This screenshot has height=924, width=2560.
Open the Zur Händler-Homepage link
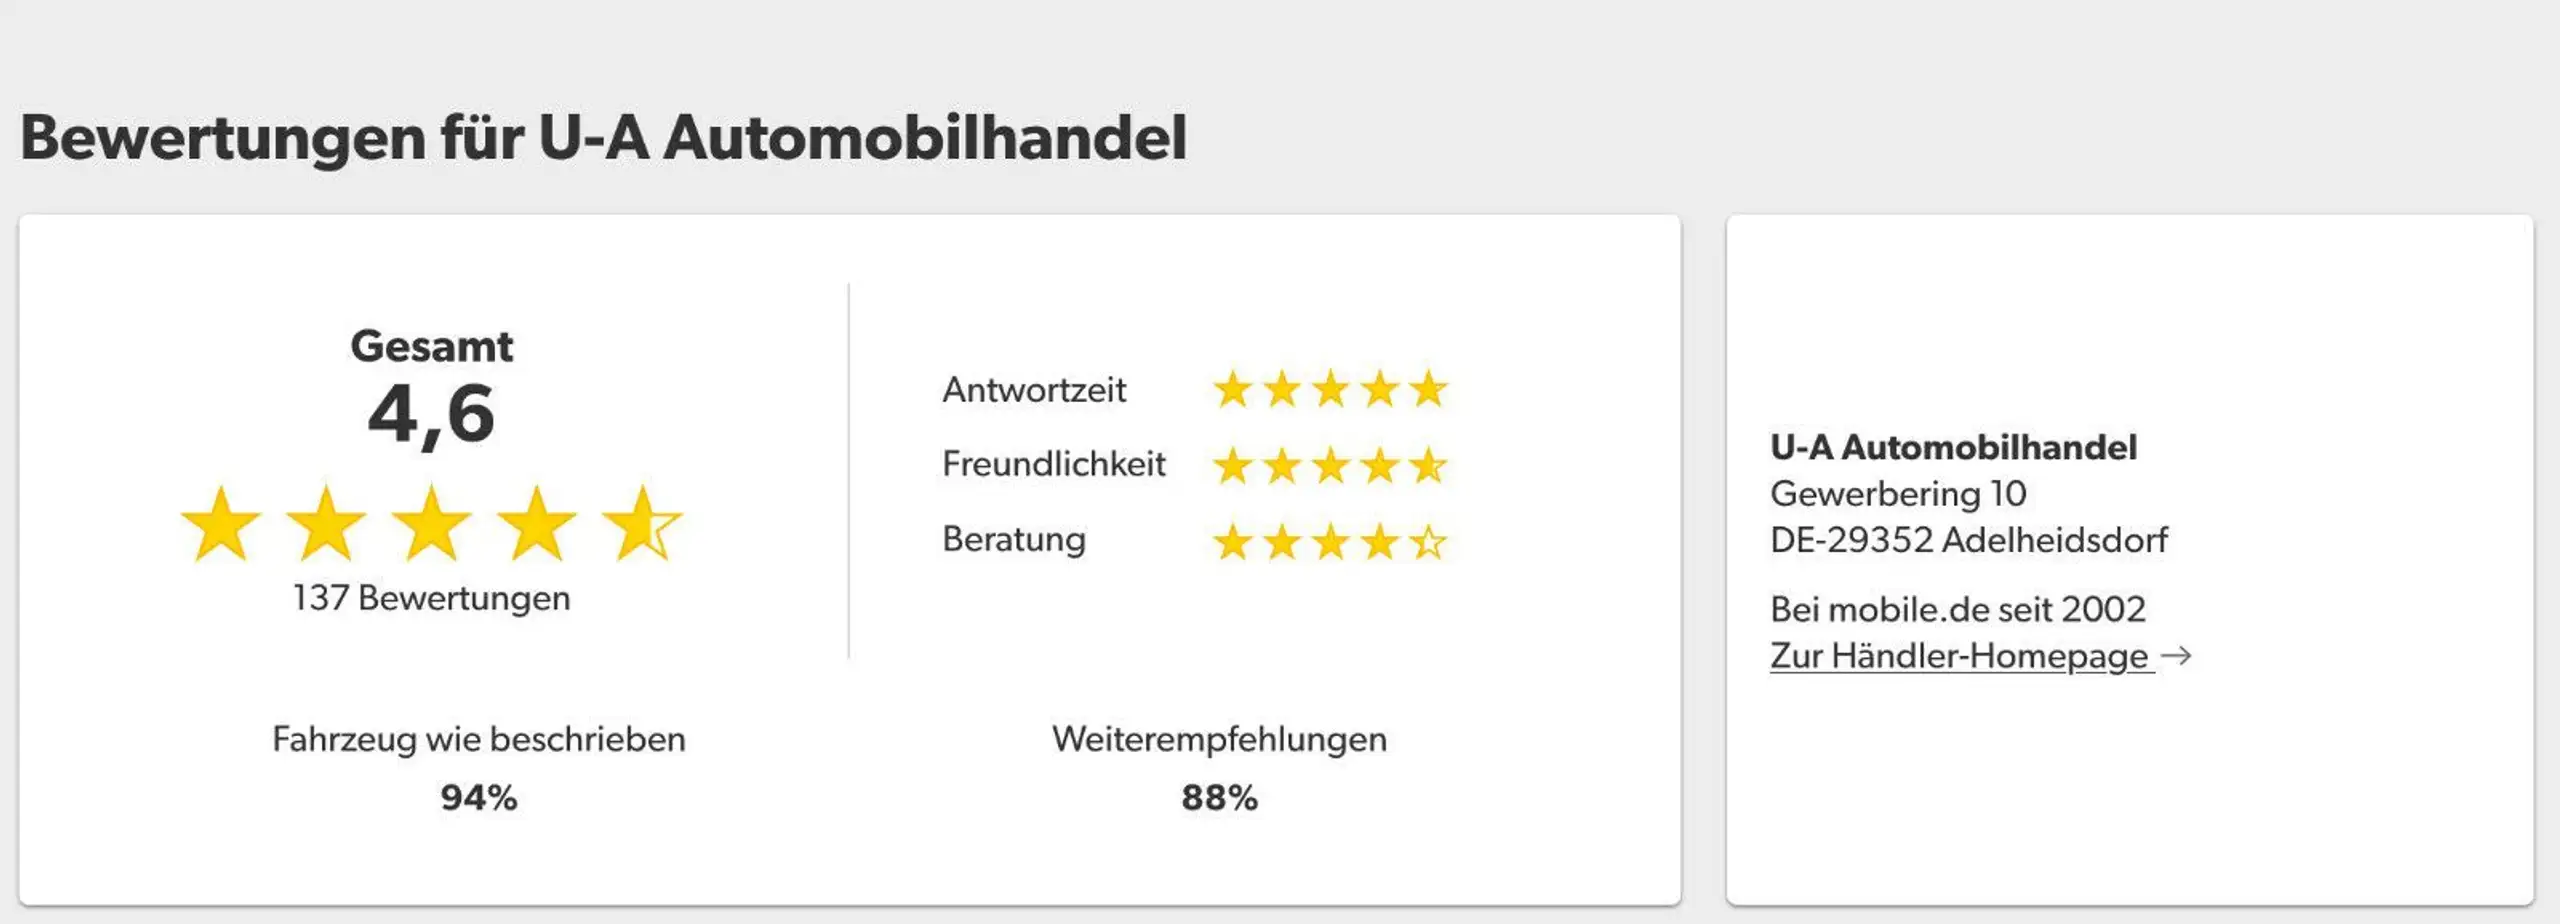click(1961, 656)
